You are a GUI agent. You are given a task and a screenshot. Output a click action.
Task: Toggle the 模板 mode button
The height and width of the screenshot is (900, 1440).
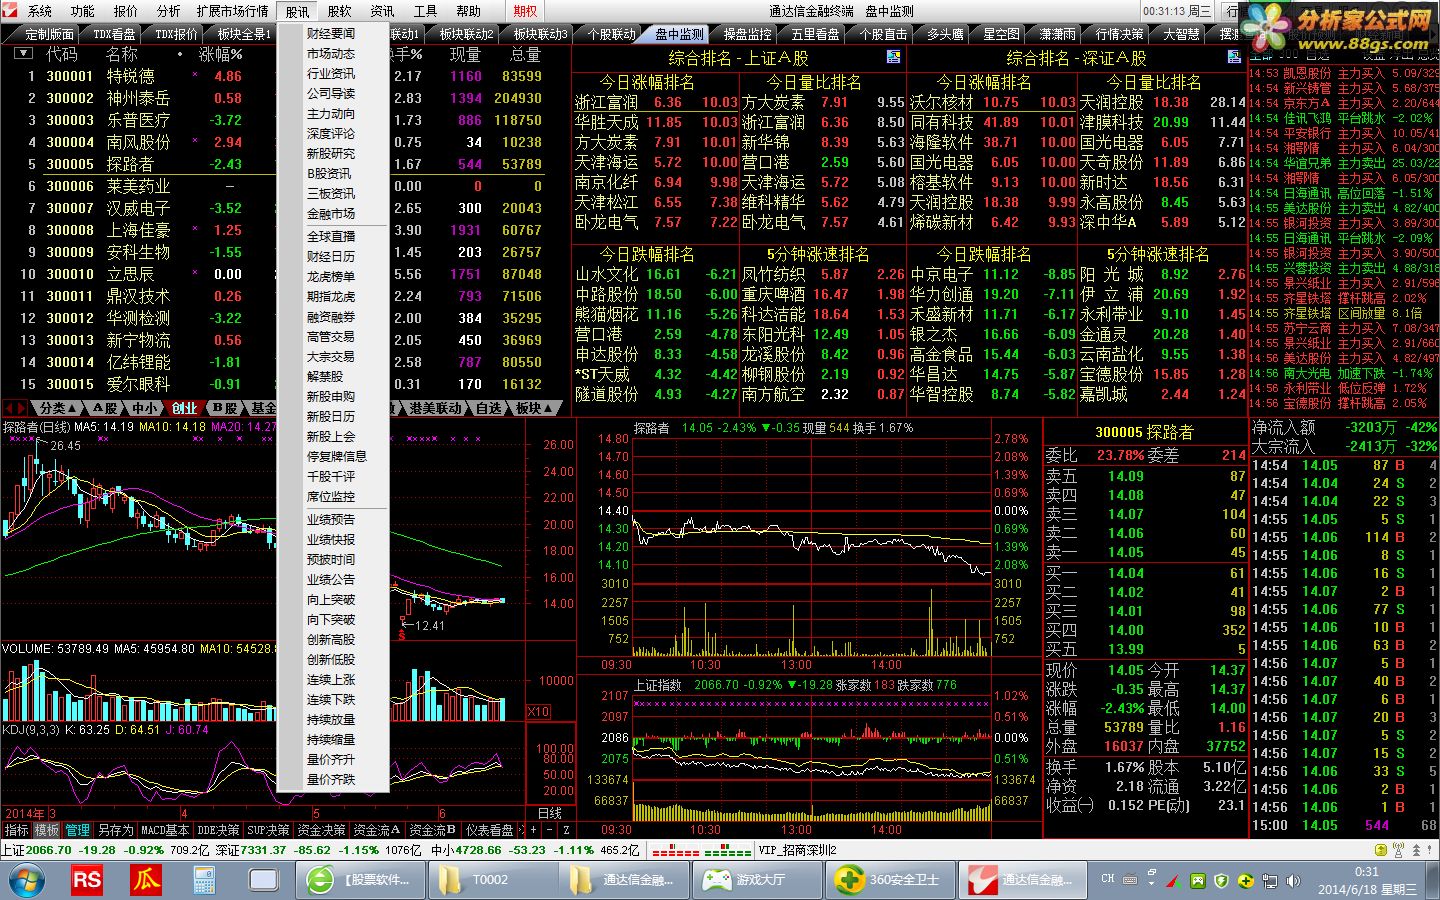click(47, 830)
